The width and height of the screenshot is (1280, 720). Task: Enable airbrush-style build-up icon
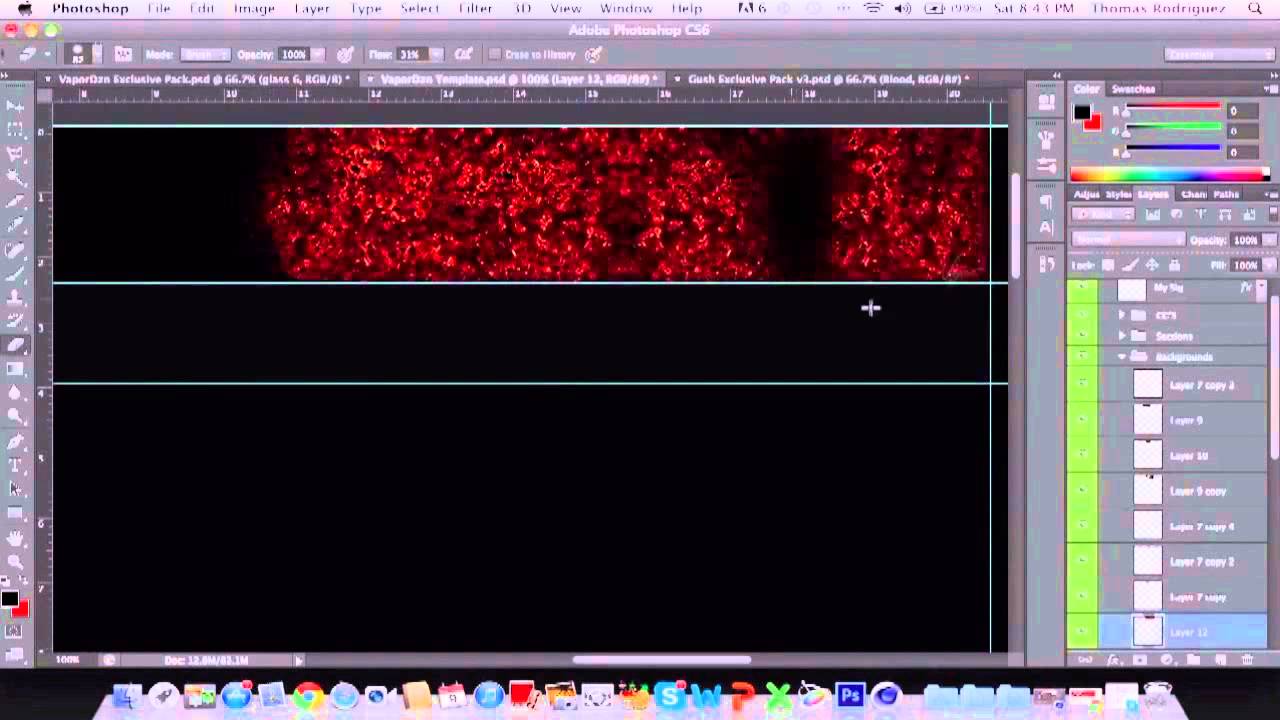tap(463, 54)
